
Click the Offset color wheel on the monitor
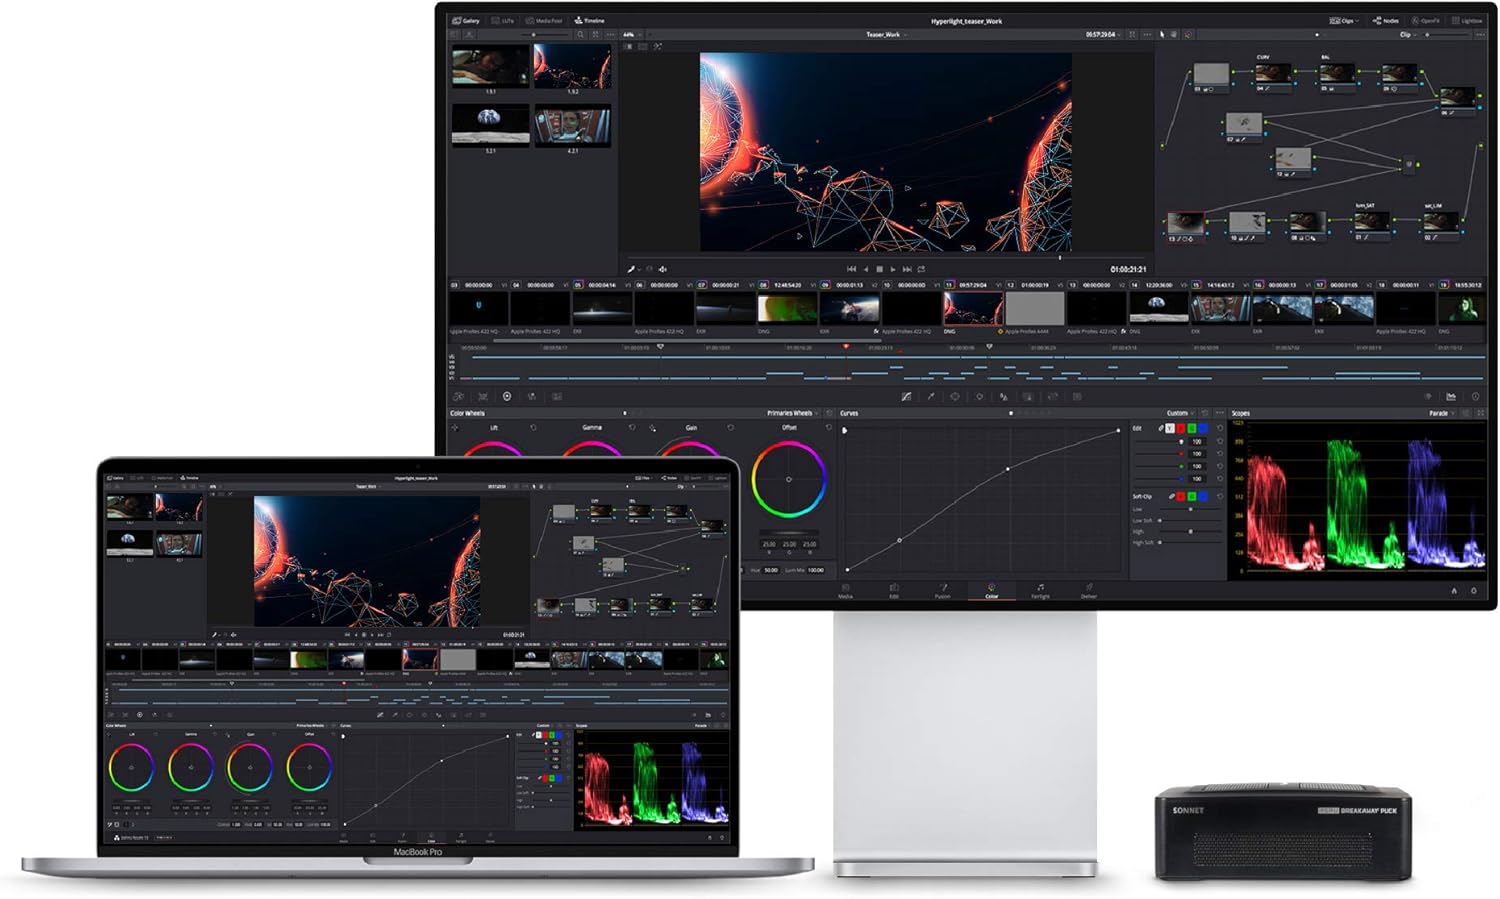coord(789,480)
